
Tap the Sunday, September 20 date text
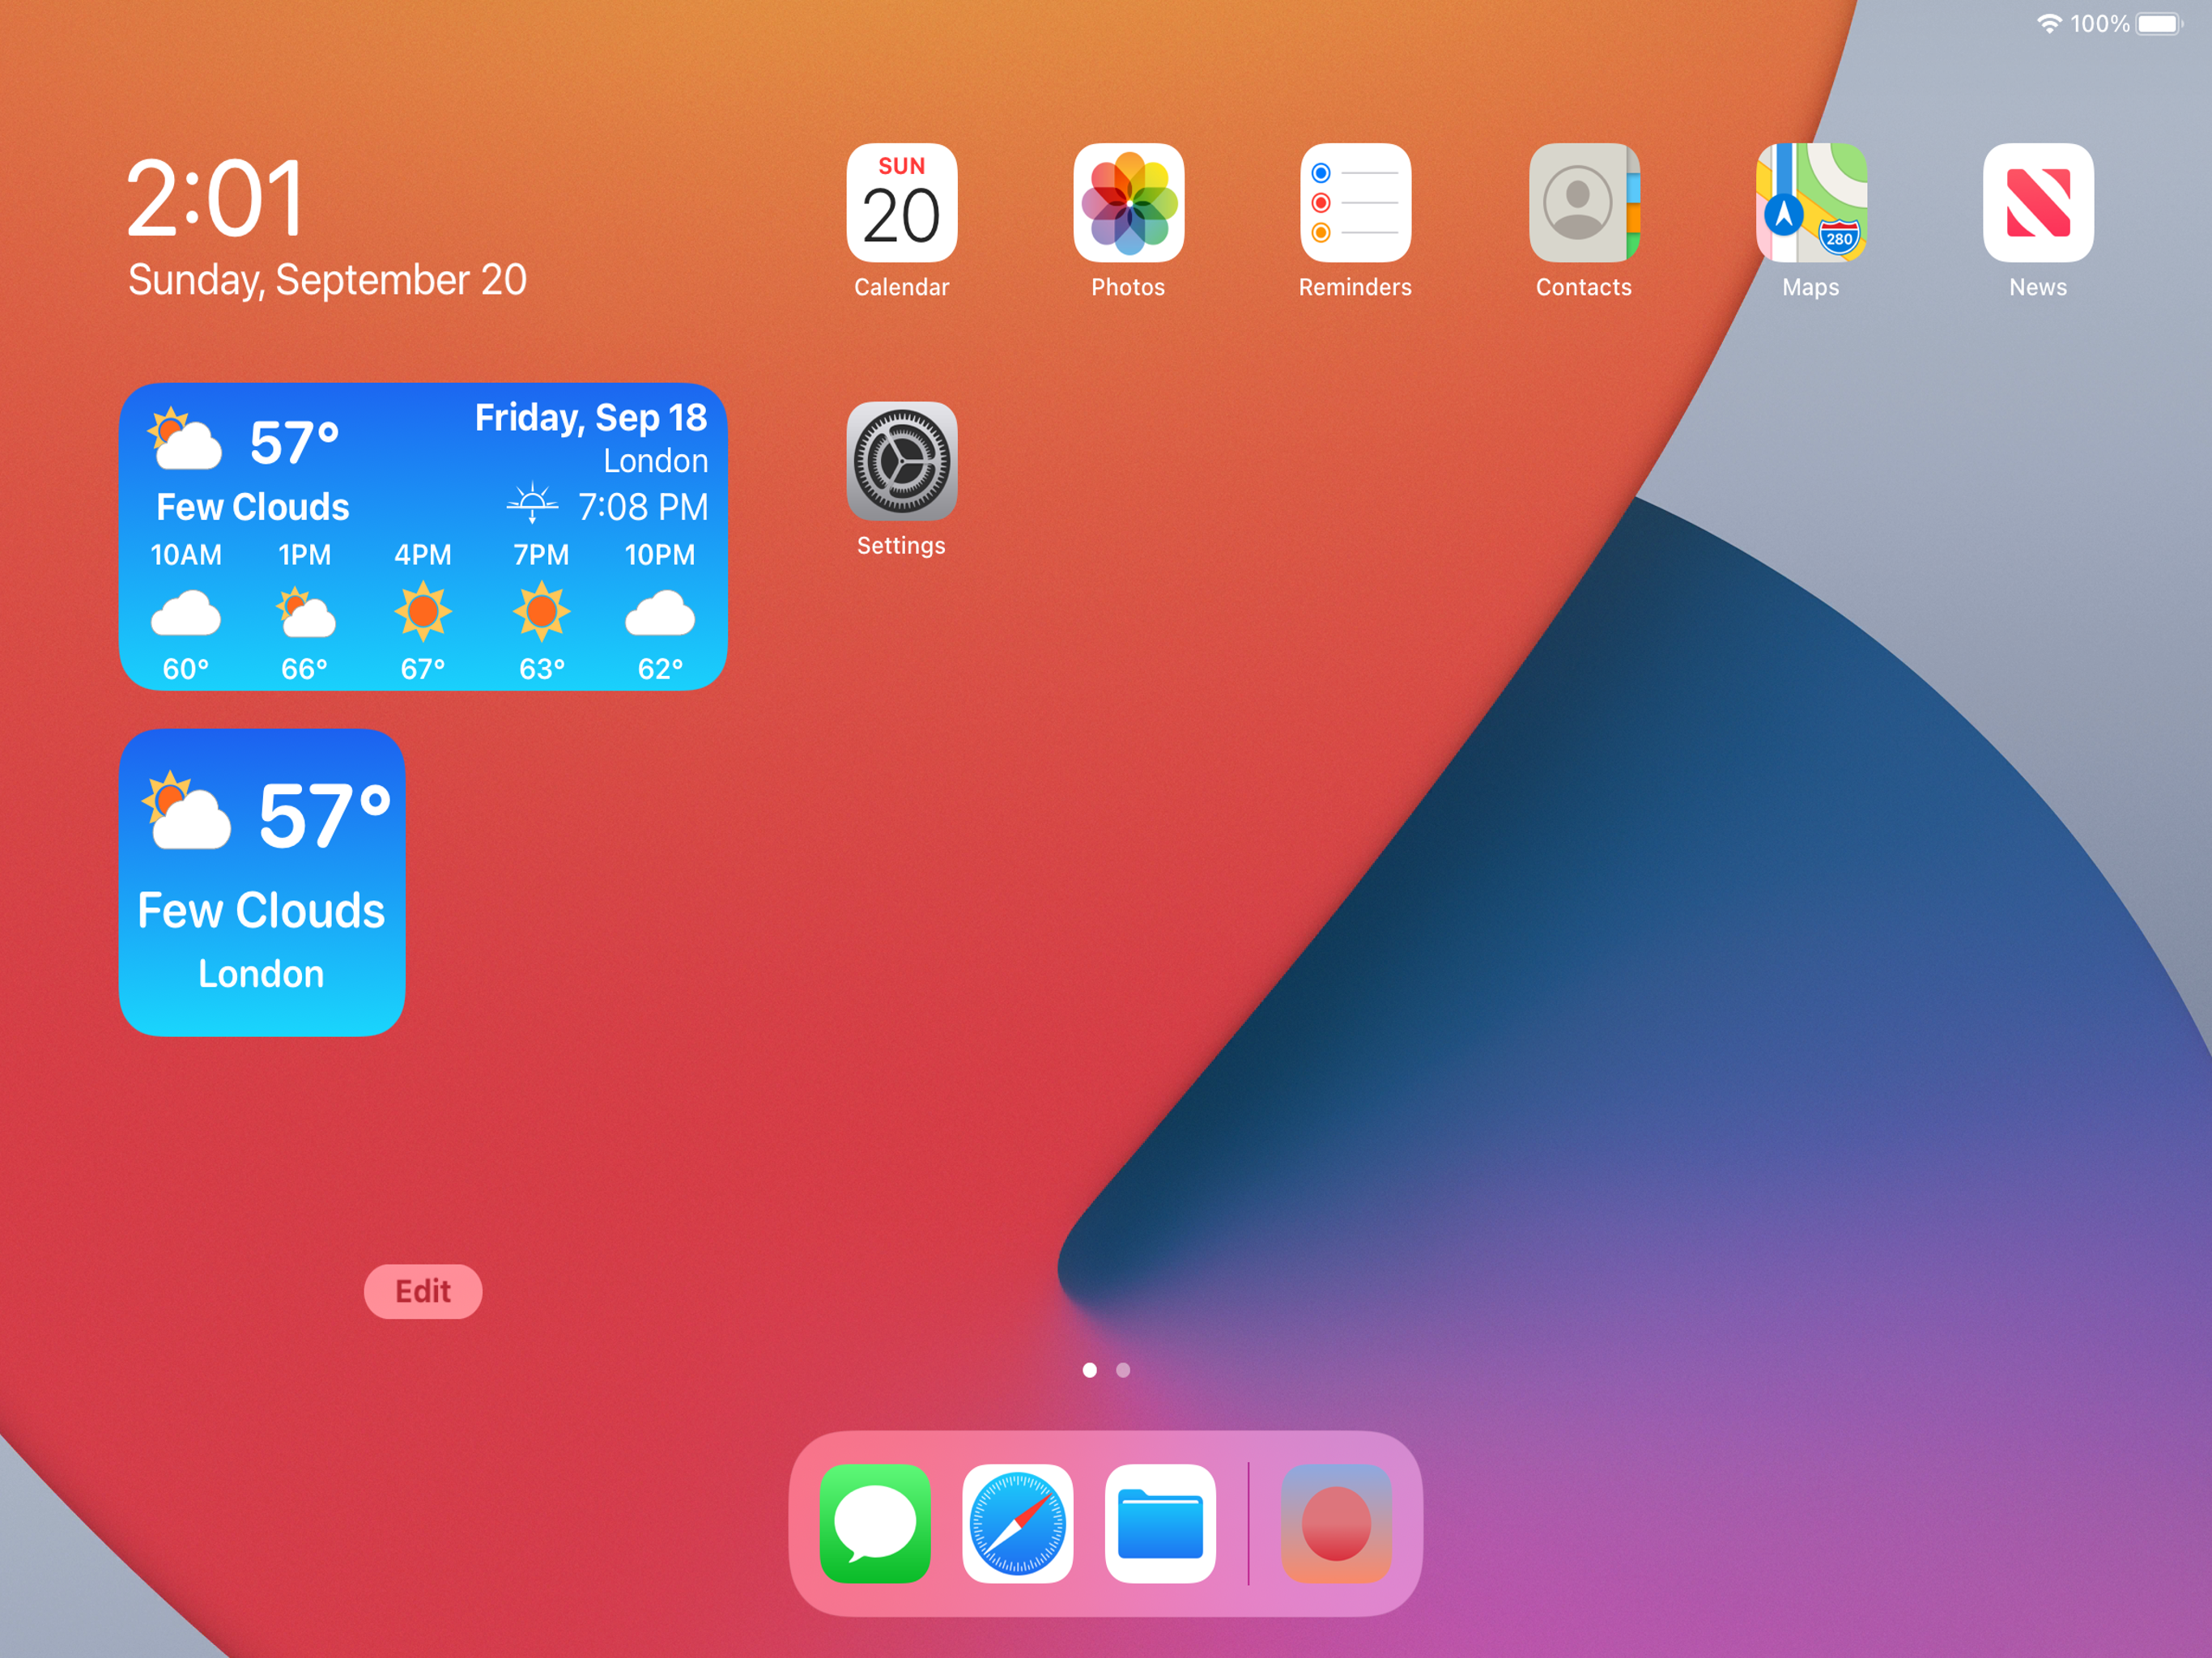[327, 280]
